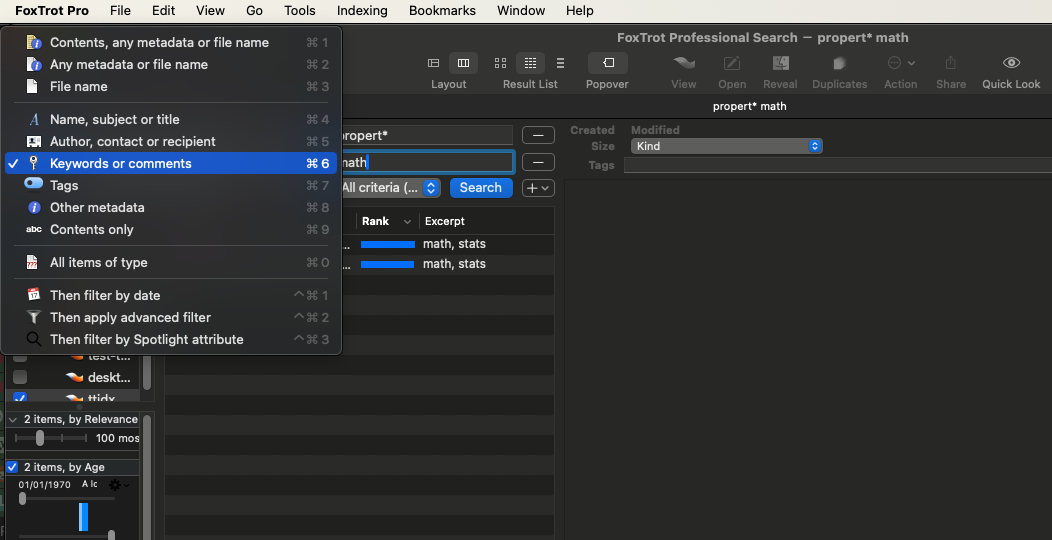
Task: Toggle the '2 items, by Age' checkbox
Action: click(x=13, y=467)
